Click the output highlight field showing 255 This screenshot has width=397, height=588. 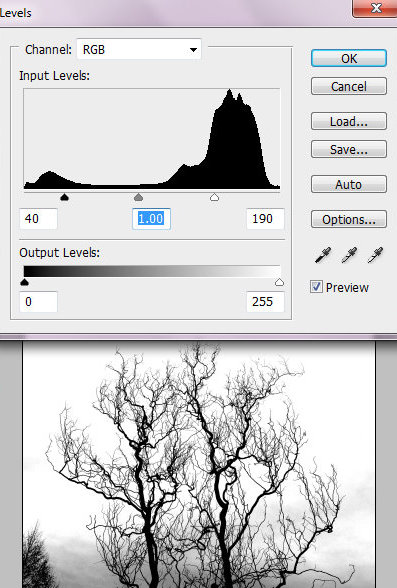click(265, 302)
